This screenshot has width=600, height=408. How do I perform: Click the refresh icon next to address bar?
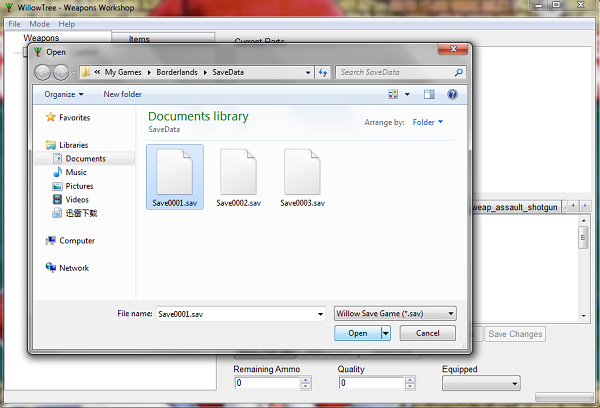click(323, 72)
